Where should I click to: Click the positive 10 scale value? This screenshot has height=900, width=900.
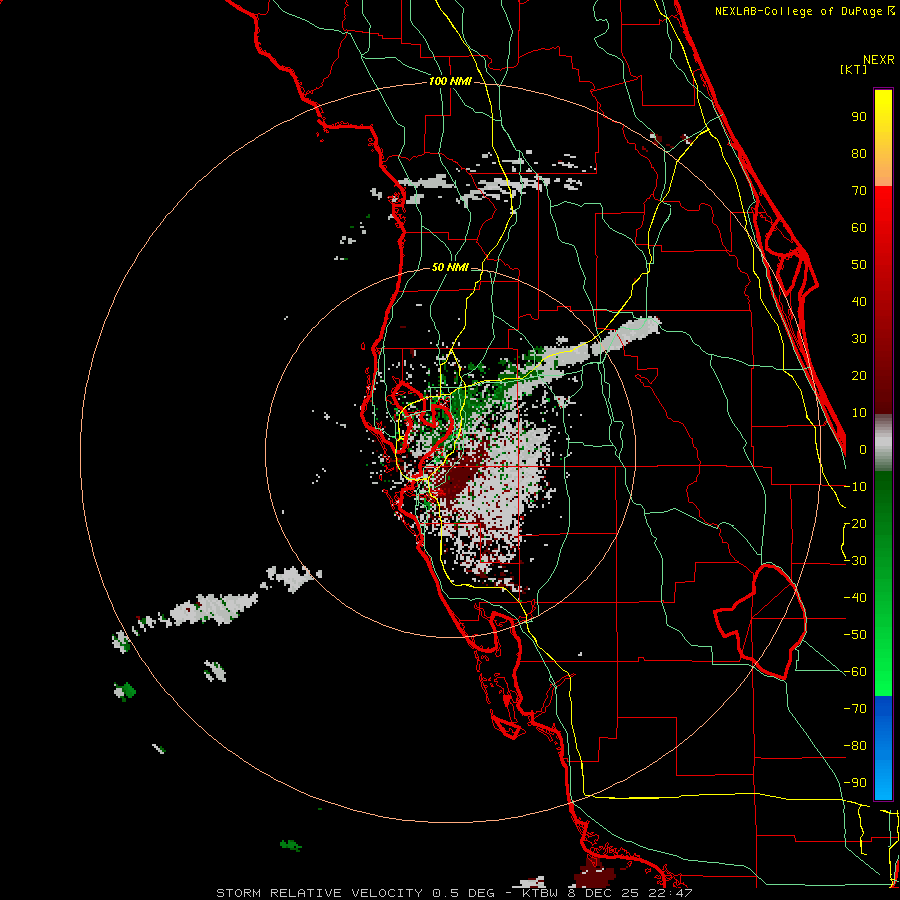tap(859, 413)
